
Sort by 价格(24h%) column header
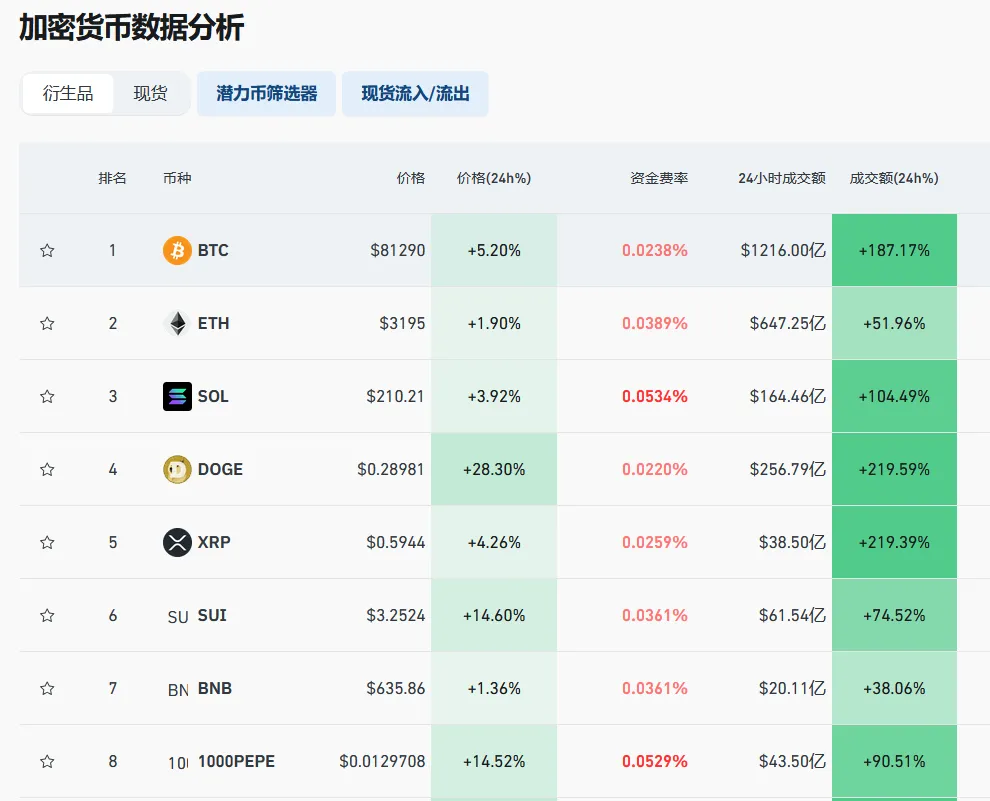(494, 178)
